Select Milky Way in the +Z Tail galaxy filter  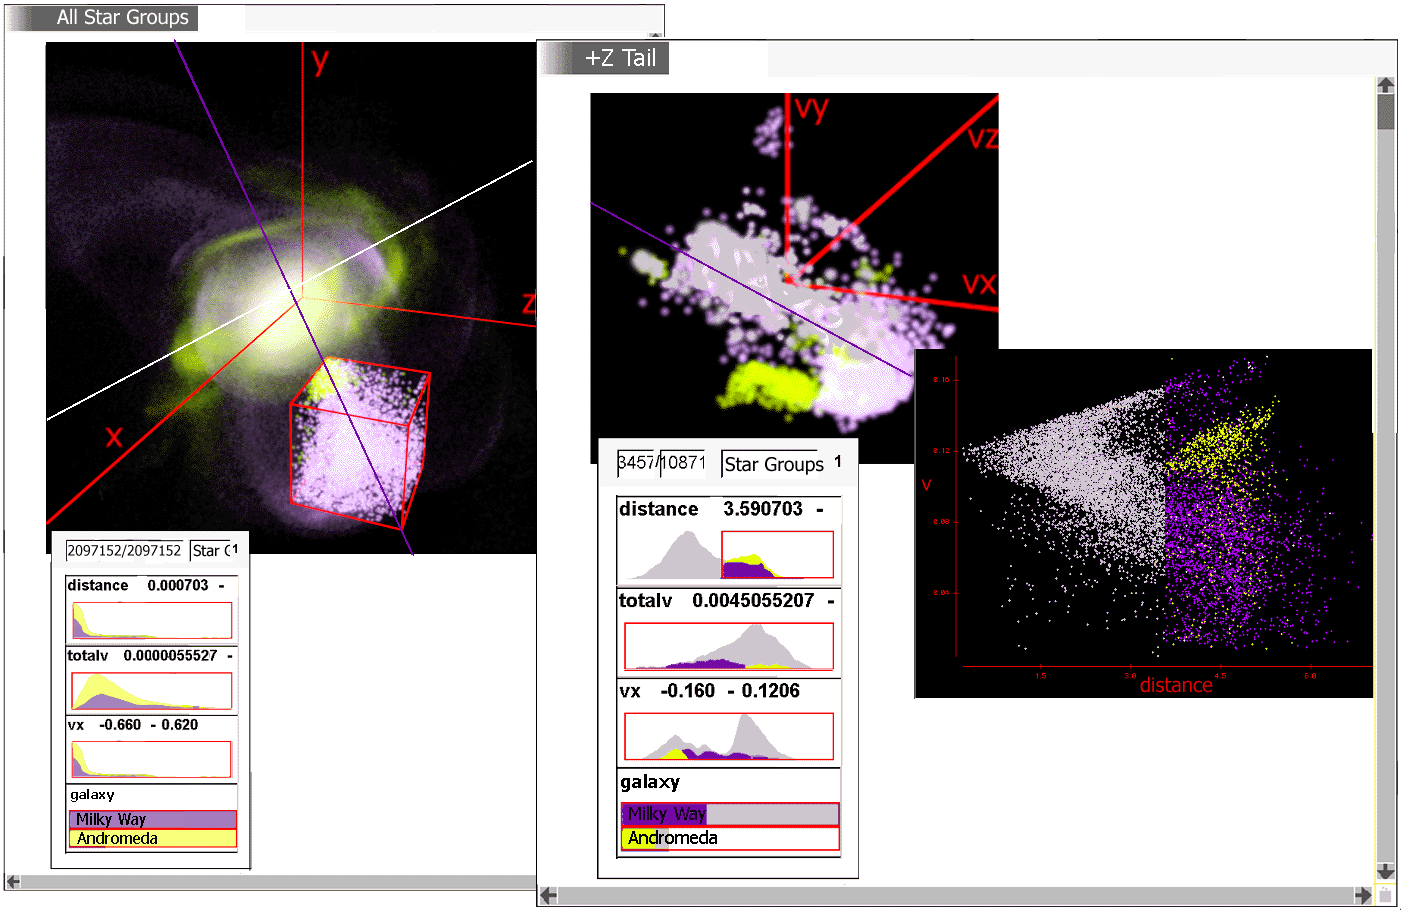(x=729, y=814)
